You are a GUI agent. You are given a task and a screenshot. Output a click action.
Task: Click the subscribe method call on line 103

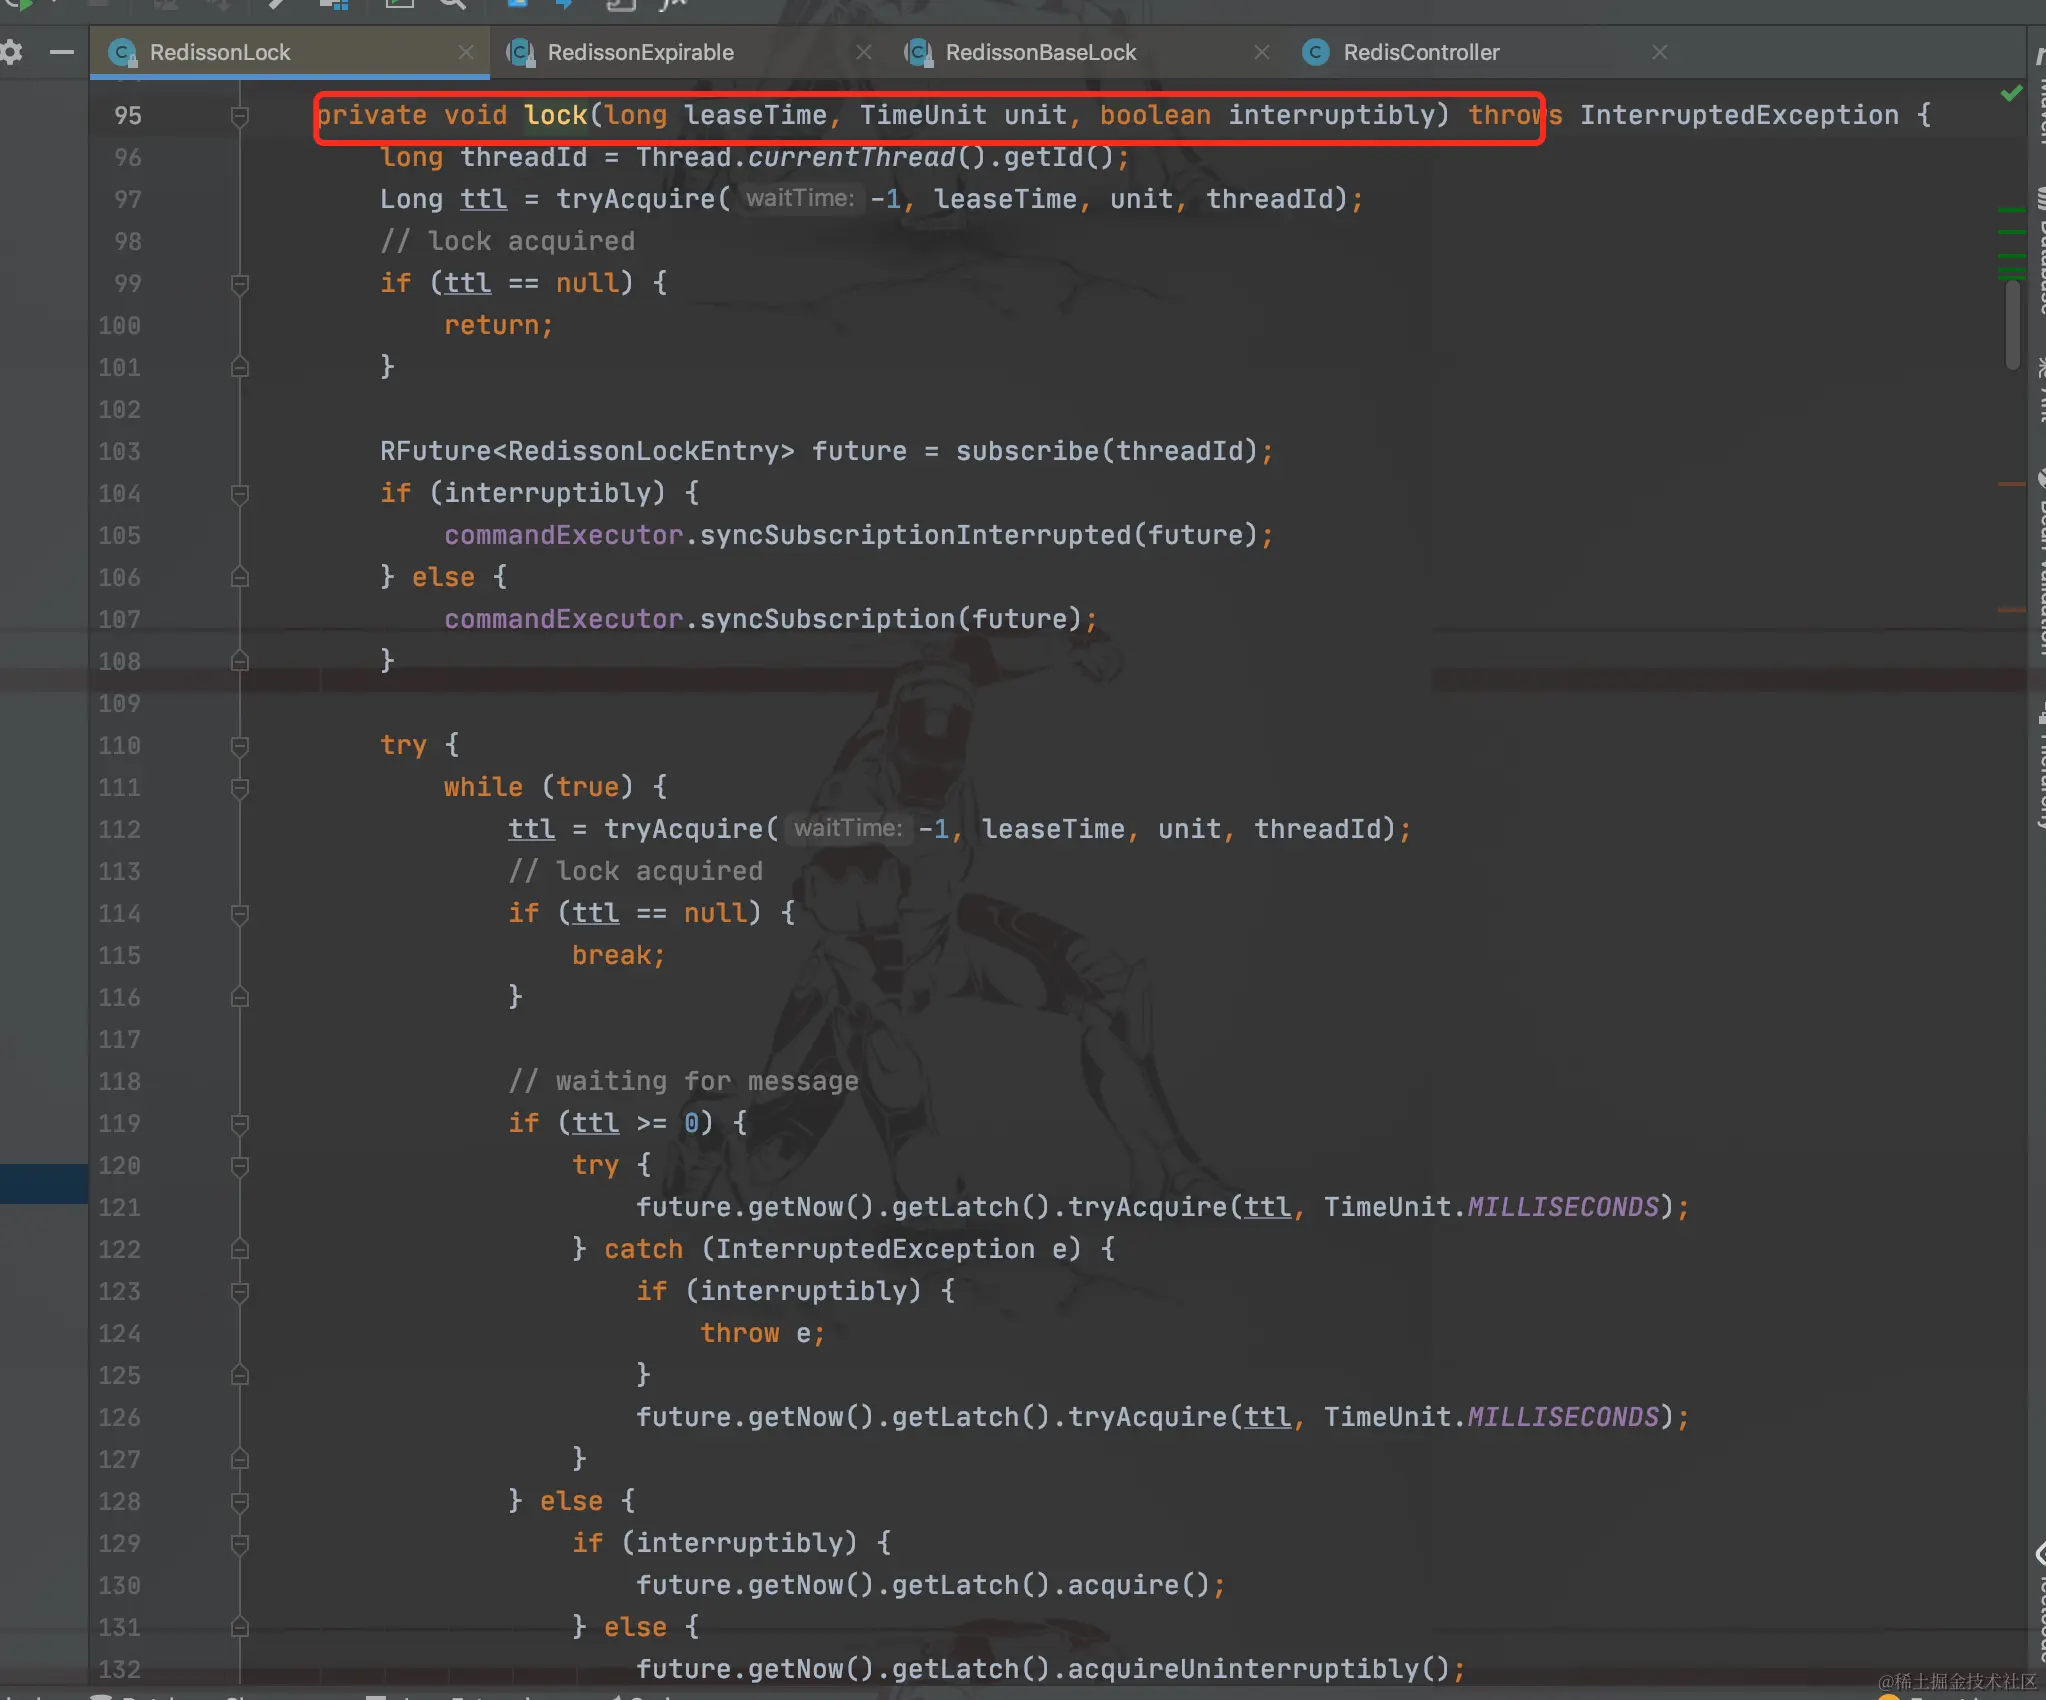[x=1026, y=451]
